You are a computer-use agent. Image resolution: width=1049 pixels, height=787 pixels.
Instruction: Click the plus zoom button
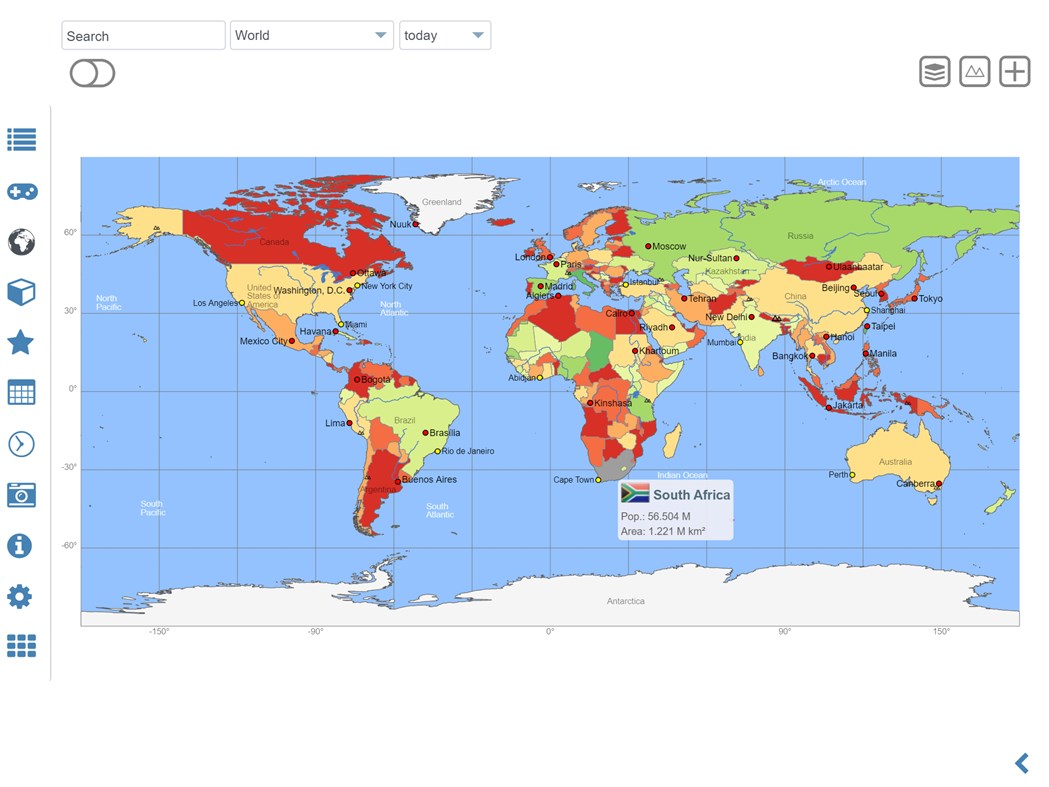tap(1014, 70)
